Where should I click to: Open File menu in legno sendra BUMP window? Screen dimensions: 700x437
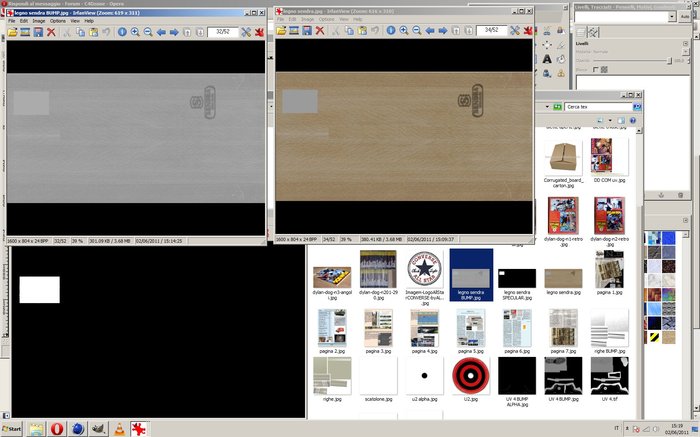click(12, 21)
